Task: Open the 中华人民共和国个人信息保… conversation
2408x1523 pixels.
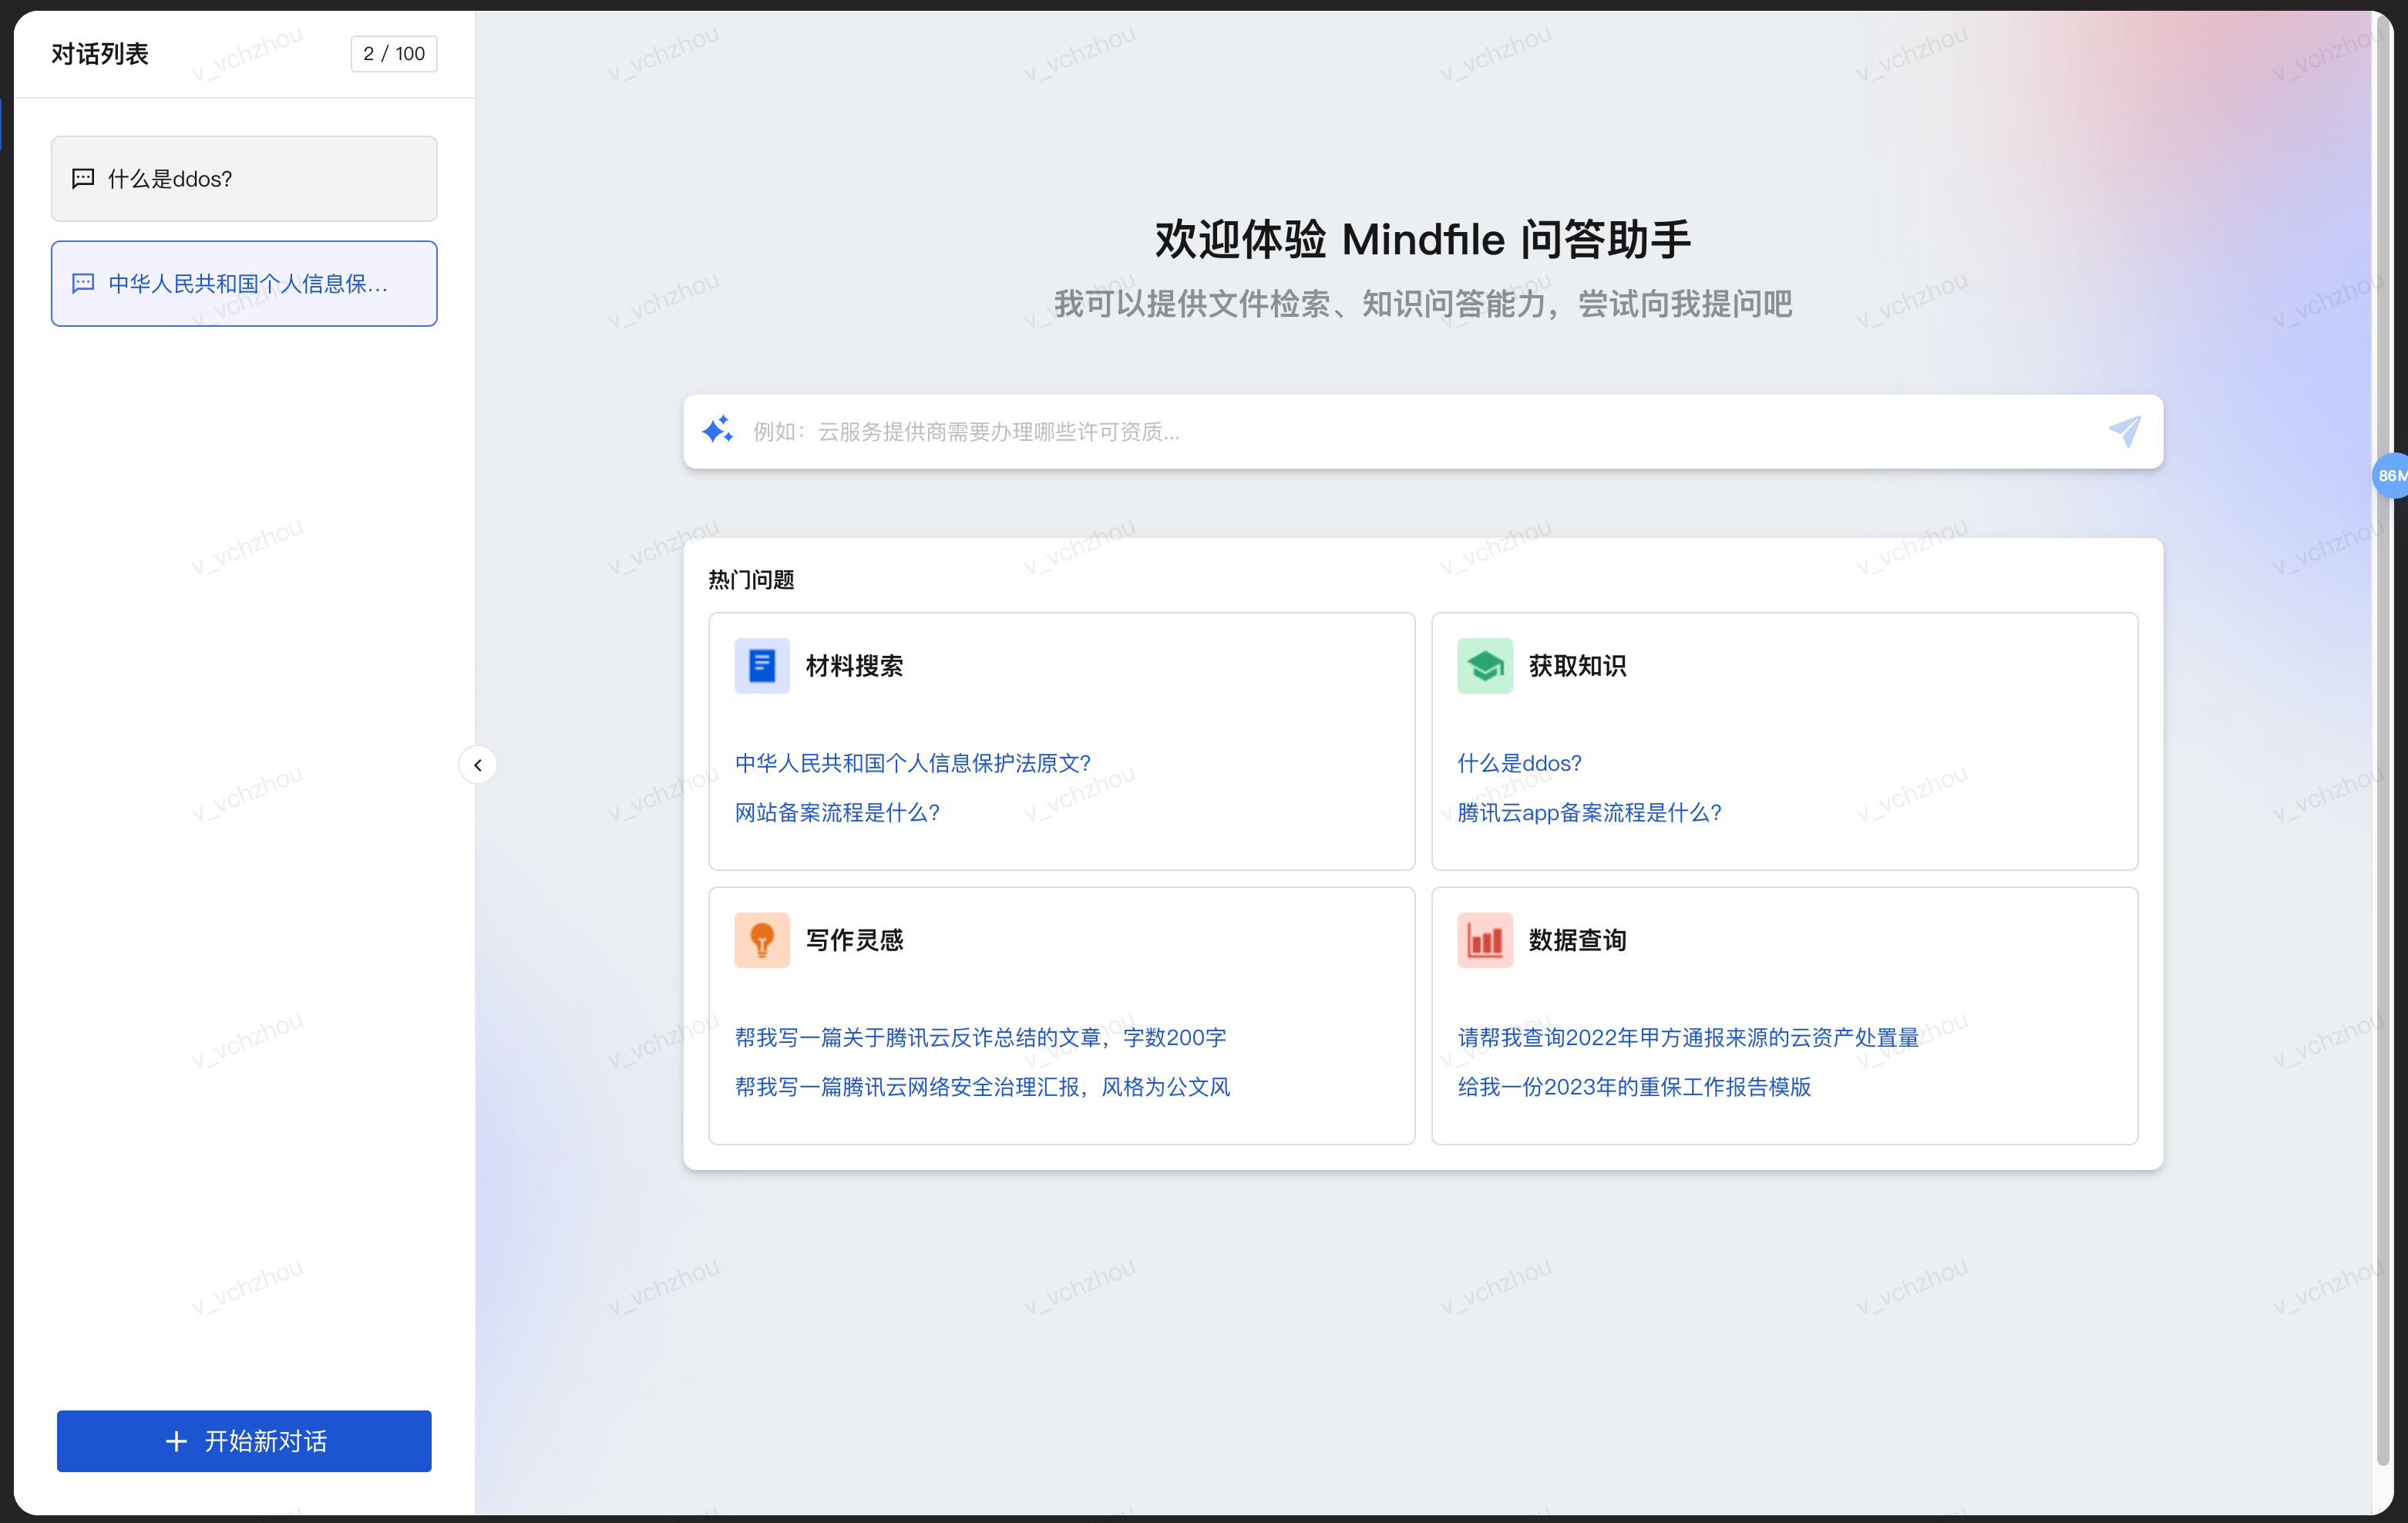Action: click(244, 284)
